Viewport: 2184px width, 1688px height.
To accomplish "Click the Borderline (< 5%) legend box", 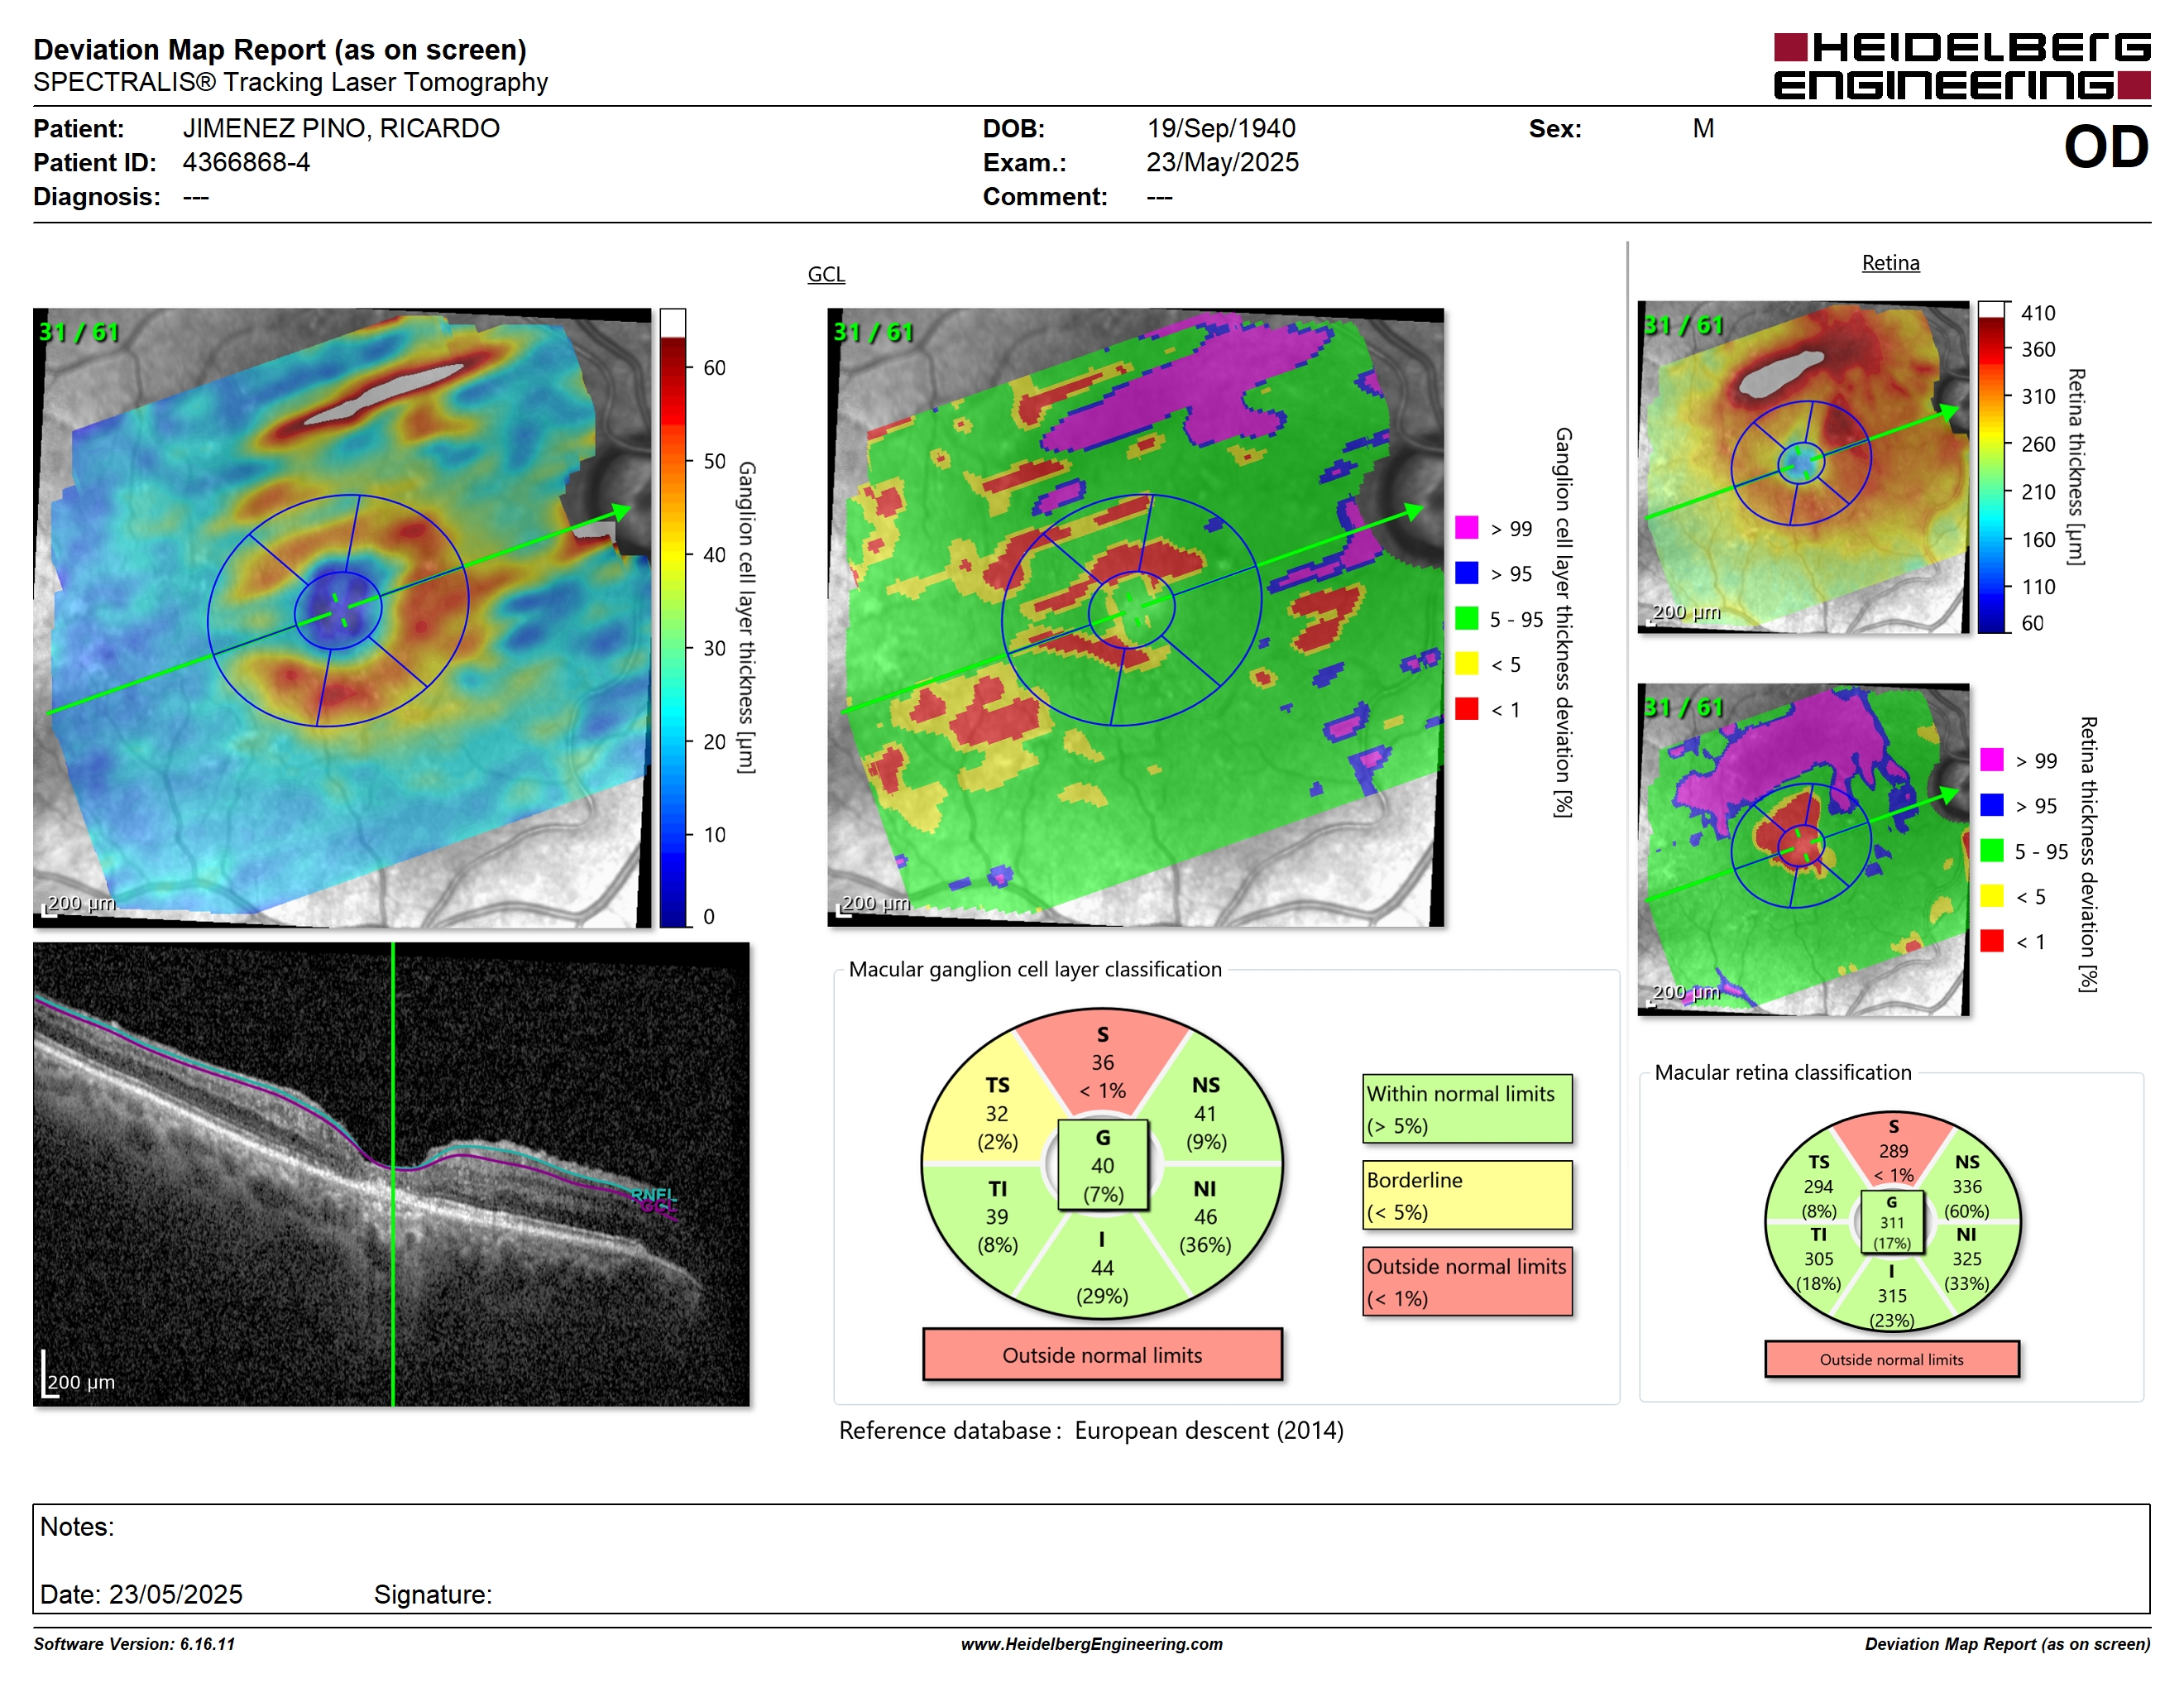I will (1466, 1195).
